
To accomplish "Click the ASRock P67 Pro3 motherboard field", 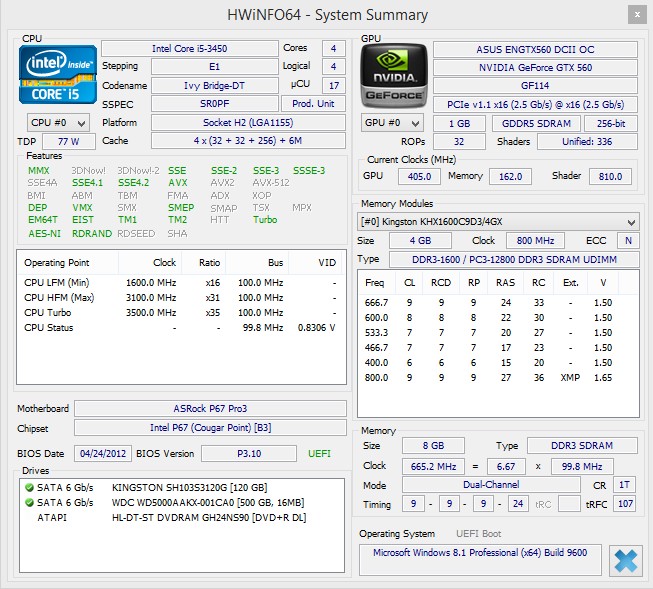I will [x=210, y=409].
